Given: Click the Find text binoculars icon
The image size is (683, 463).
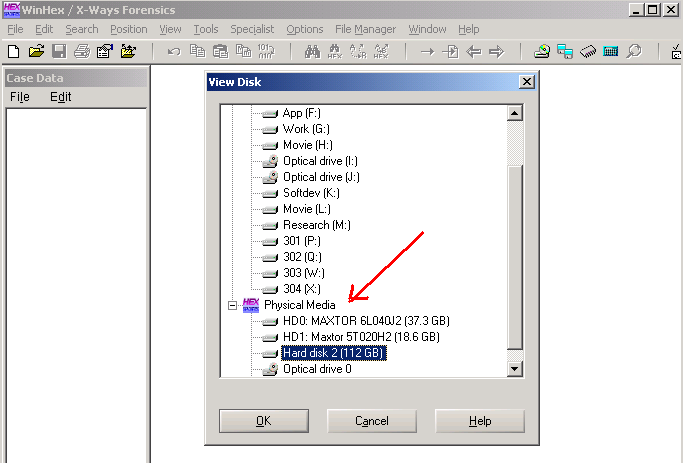Looking at the screenshot, I should coord(311,51).
